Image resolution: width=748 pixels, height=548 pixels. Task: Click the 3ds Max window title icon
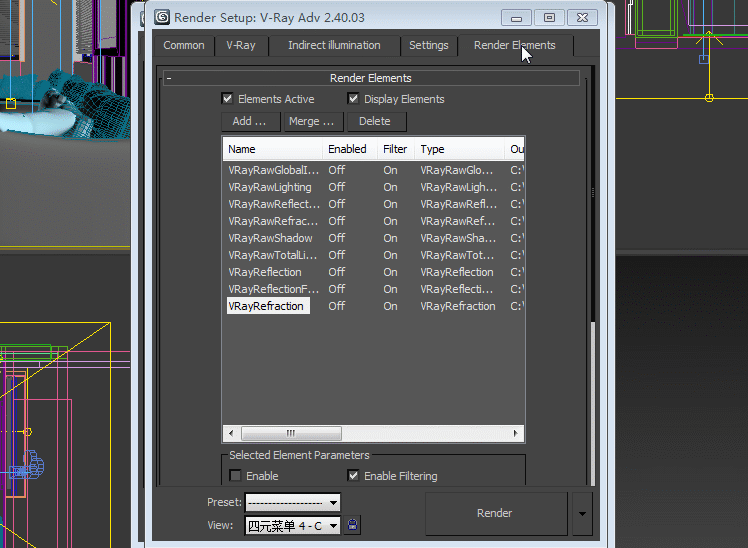(x=162, y=17)
